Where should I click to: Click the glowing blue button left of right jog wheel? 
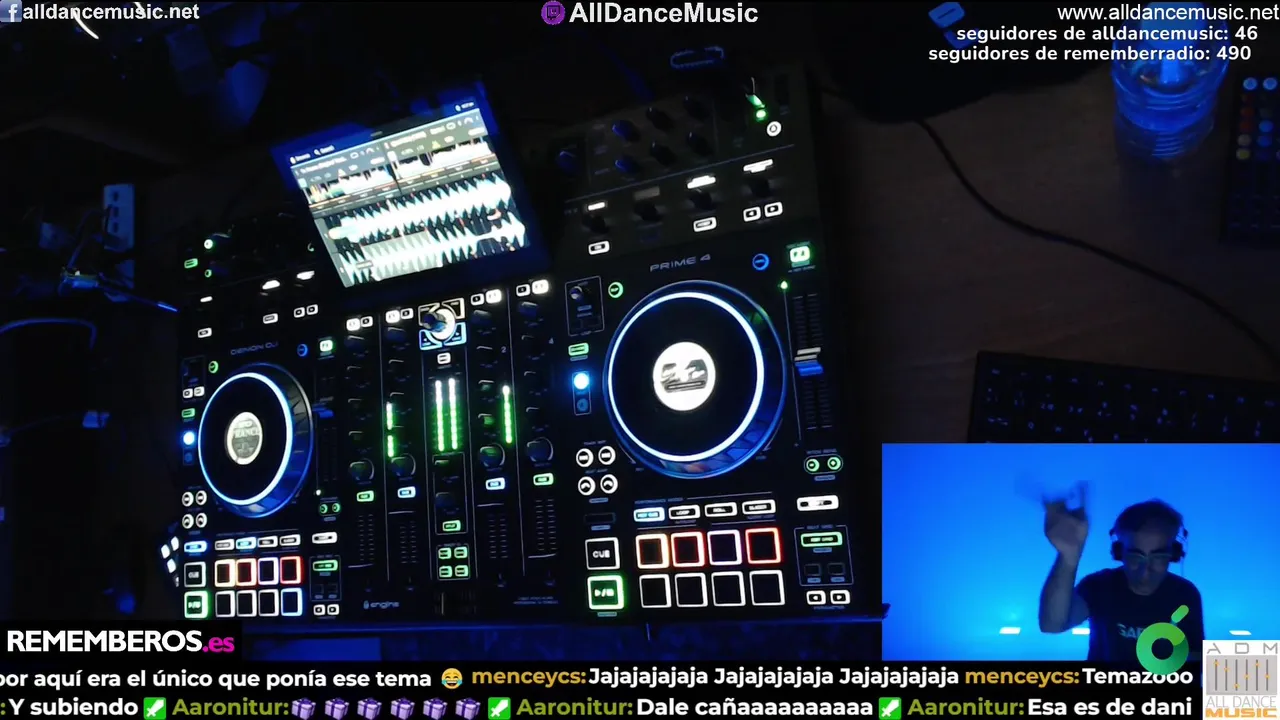coord(580,381)
